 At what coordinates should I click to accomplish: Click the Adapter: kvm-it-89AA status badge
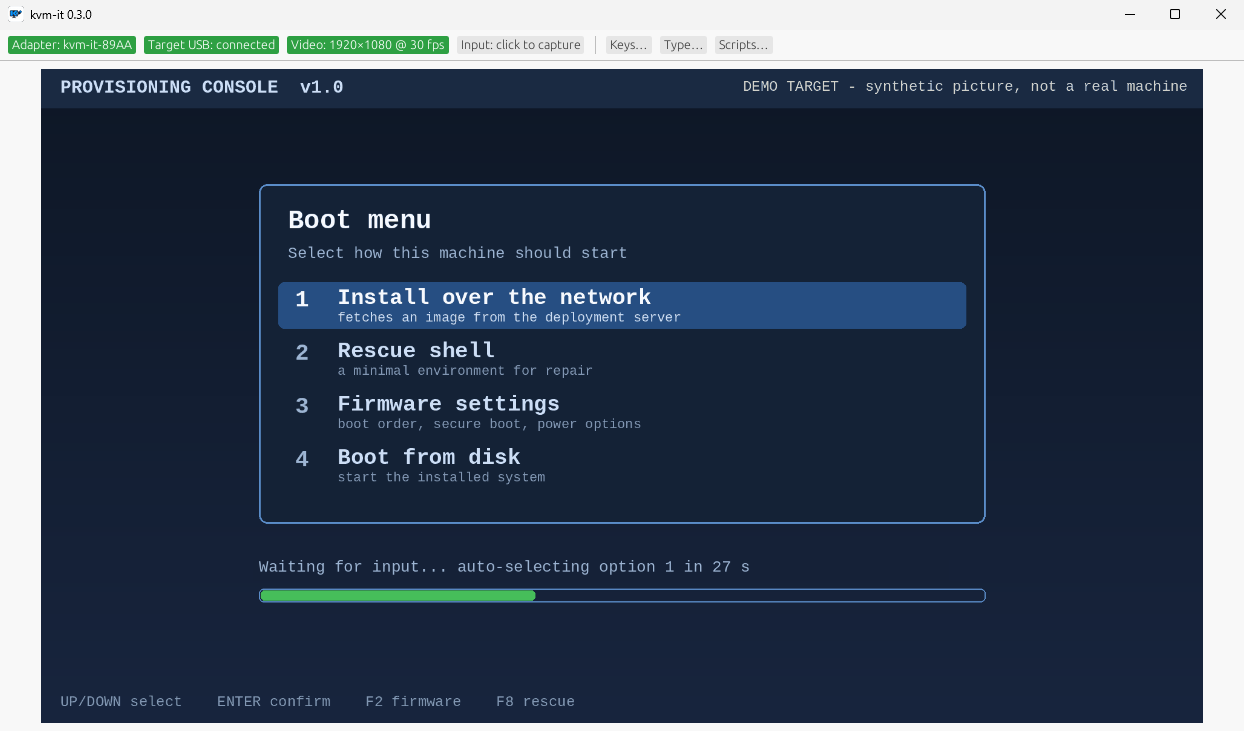pos(72,45)
